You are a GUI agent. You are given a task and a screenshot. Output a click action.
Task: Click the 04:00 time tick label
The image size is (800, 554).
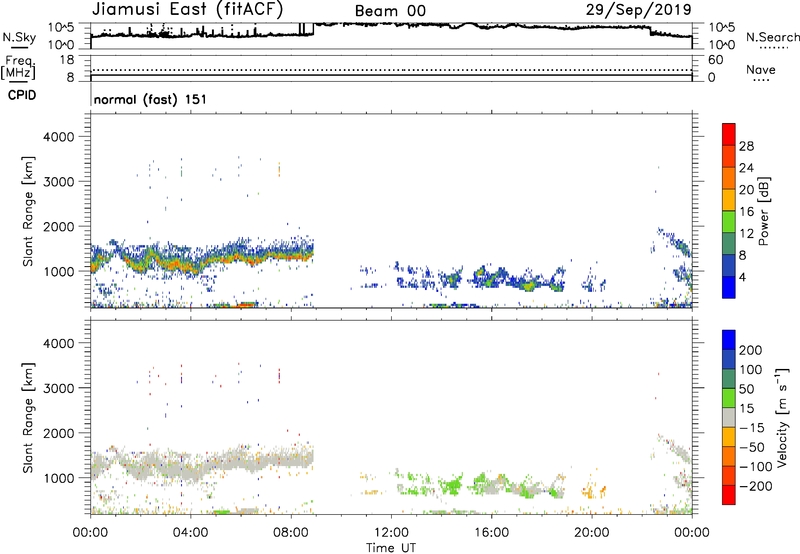pyautogui.click(x=190, y=533)
